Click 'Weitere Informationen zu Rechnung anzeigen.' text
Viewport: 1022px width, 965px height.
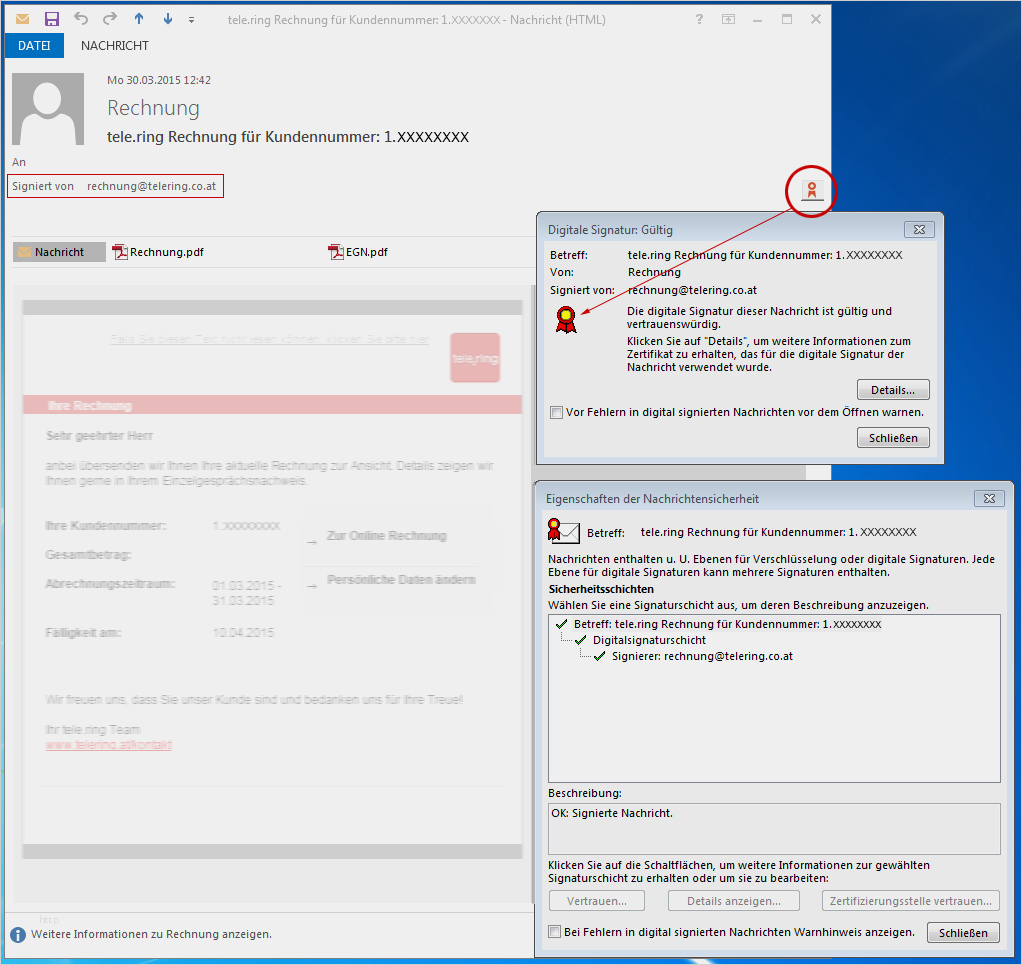coord(151,934)
